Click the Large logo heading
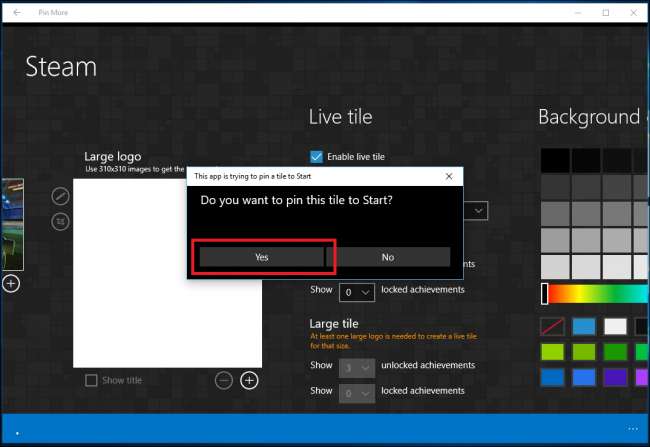 pyautogui.click(x=113, y=156)
